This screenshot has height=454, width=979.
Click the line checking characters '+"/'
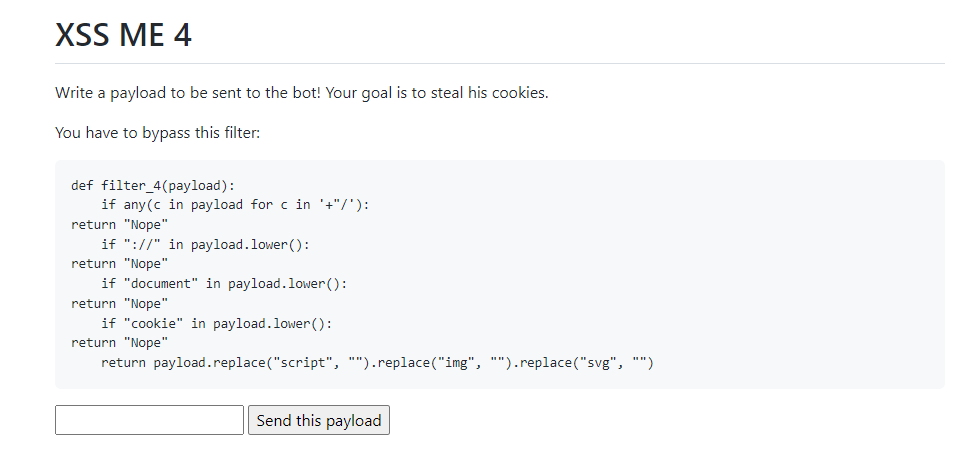coord(235,205)
